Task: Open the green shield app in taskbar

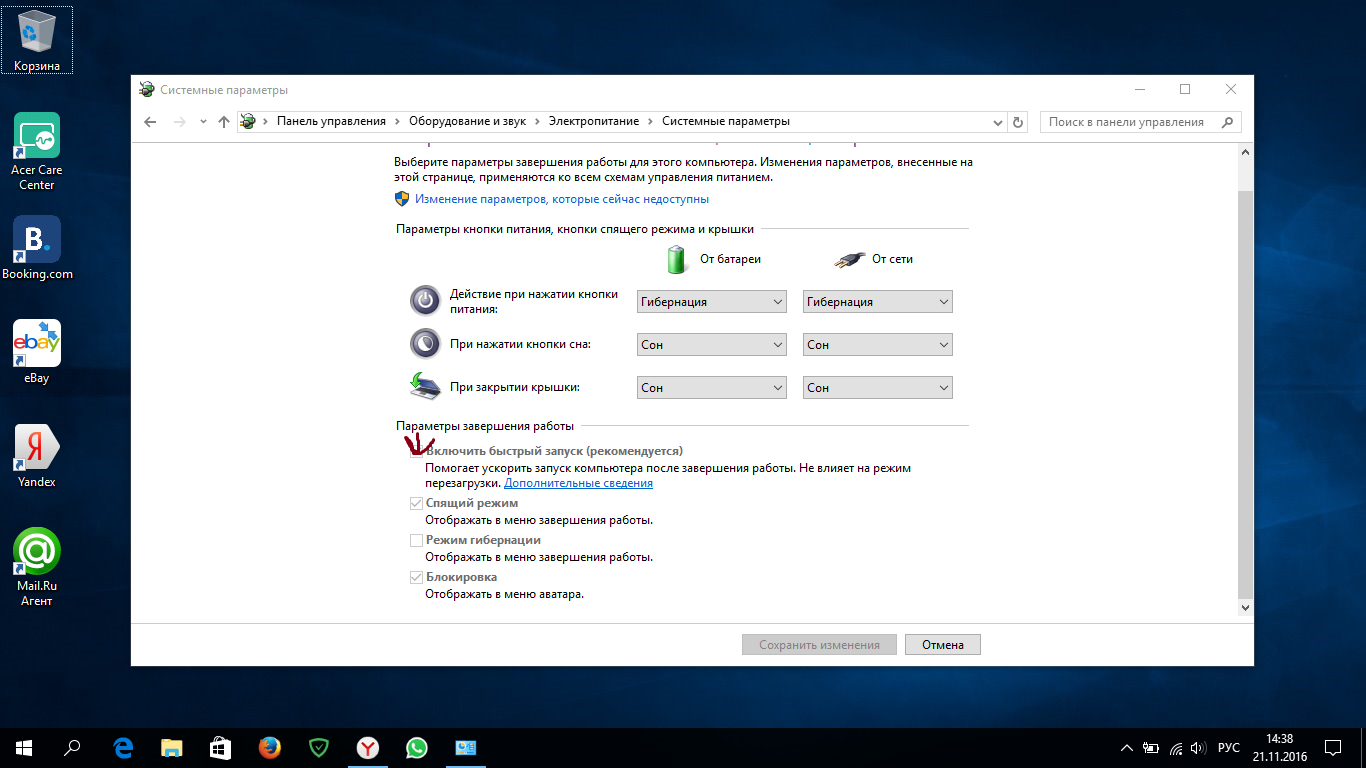Action: [319, 747]
